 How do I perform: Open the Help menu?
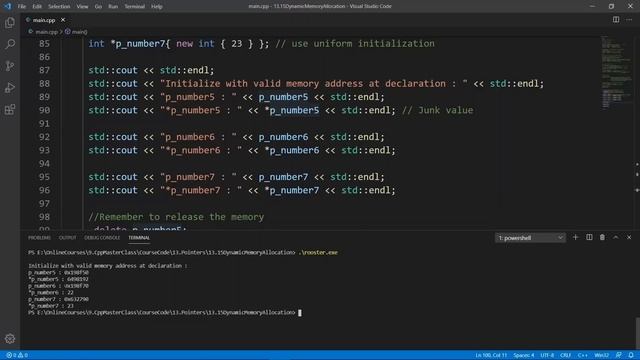157,6
